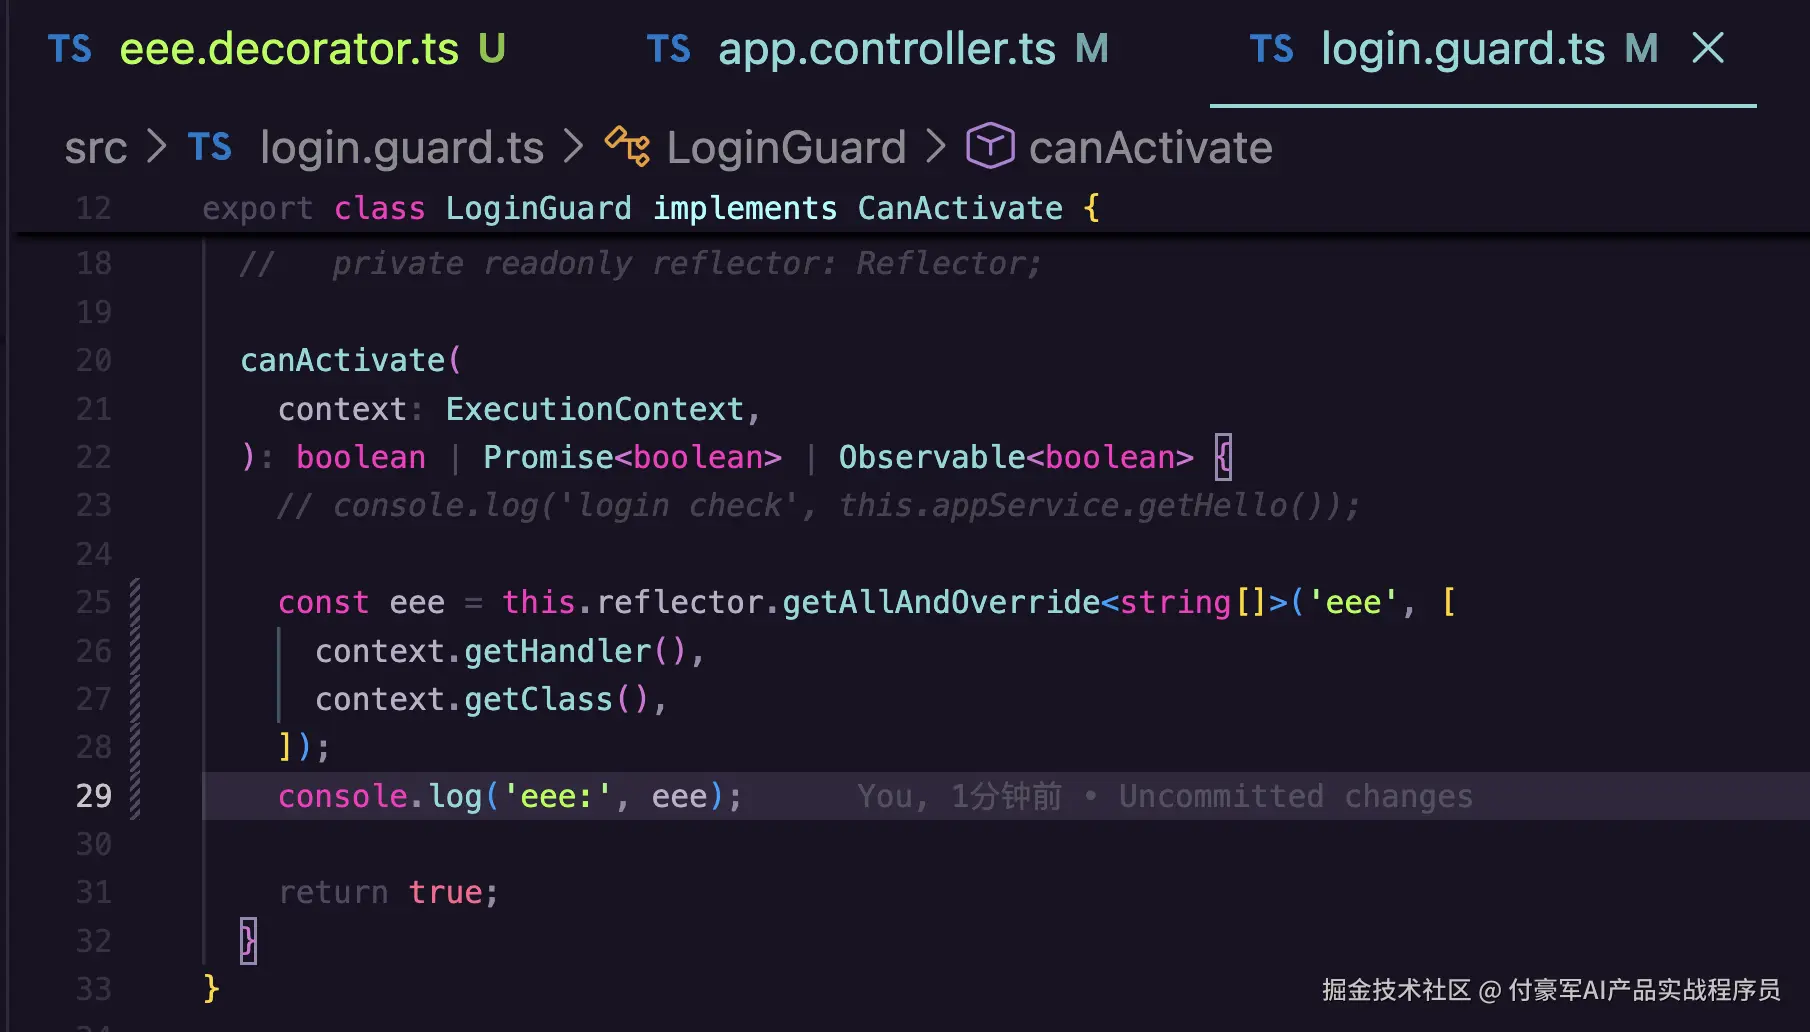Click line number 29 in gutter
The width and height of the screenshot is (1810, 1032).
point(94,796)
